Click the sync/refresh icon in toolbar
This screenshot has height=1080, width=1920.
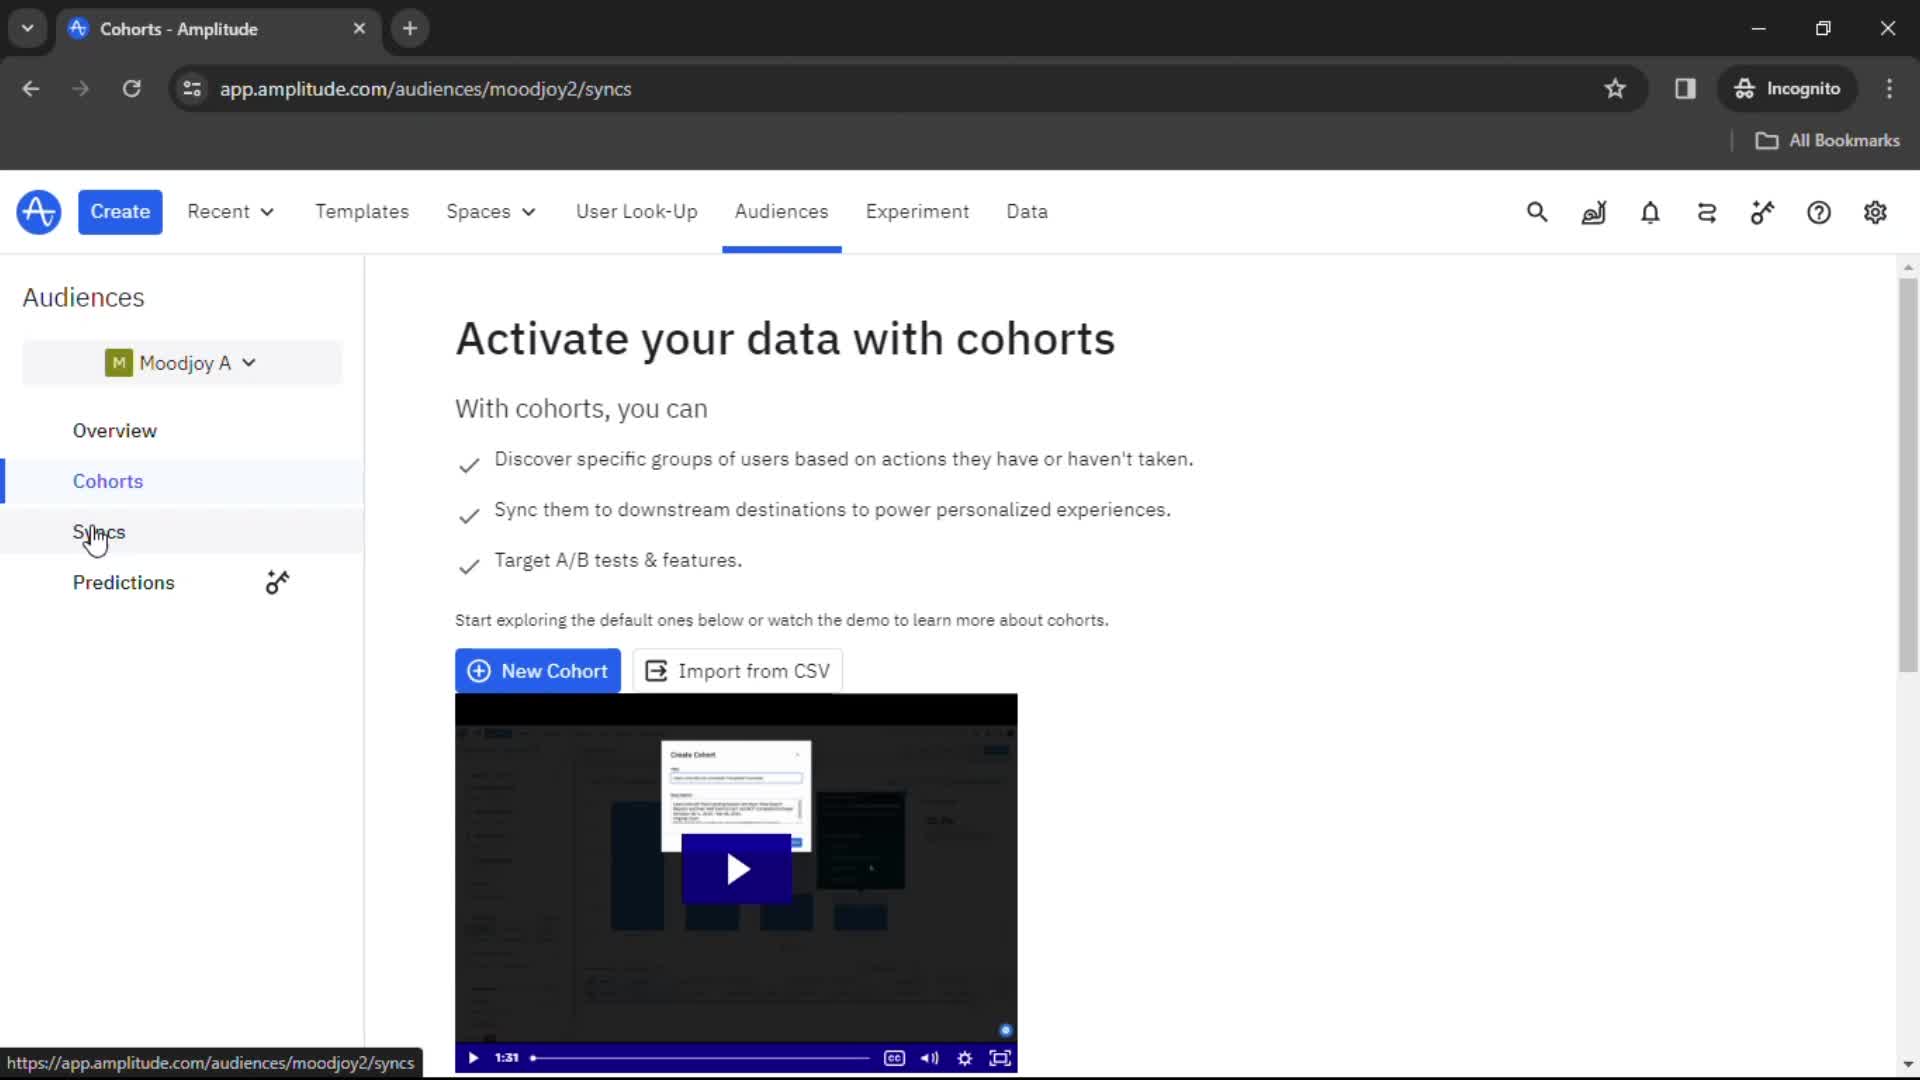point(1706,212)
